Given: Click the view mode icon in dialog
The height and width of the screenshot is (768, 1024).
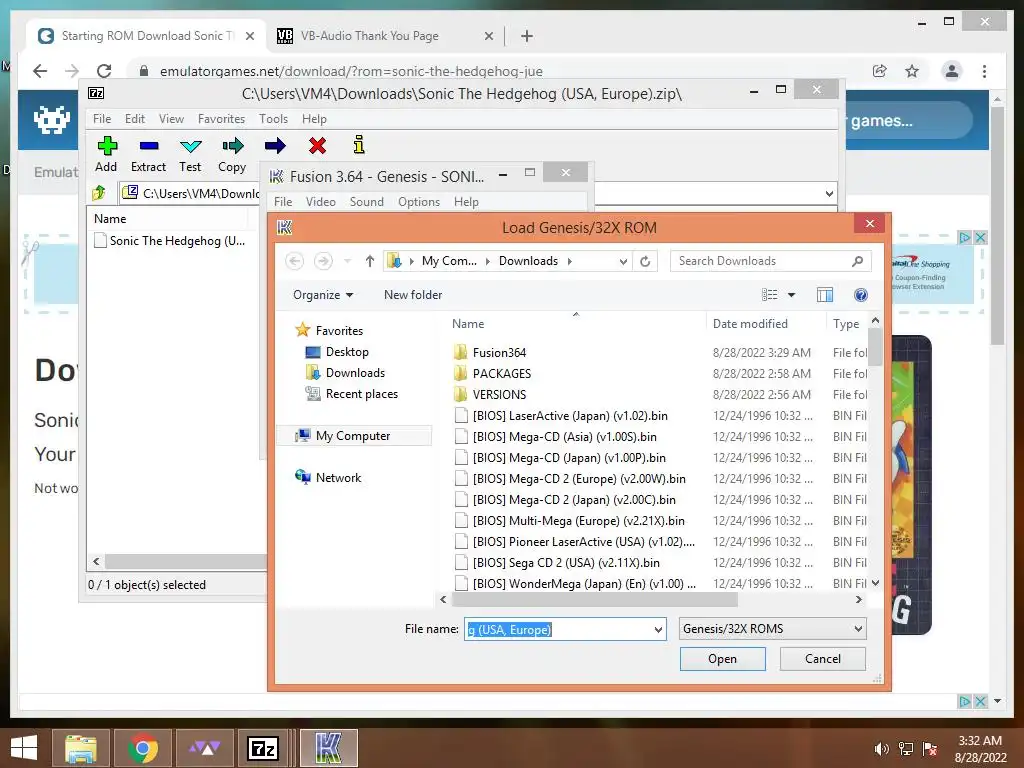Looking at the screenshot, I should (x=769, y=295).
